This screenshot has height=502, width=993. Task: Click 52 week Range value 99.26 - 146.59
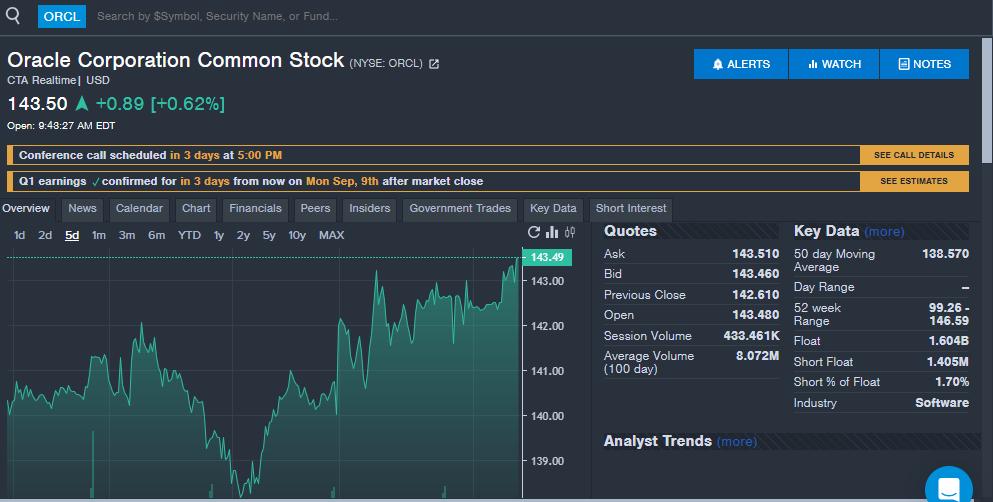click(949, 314)
